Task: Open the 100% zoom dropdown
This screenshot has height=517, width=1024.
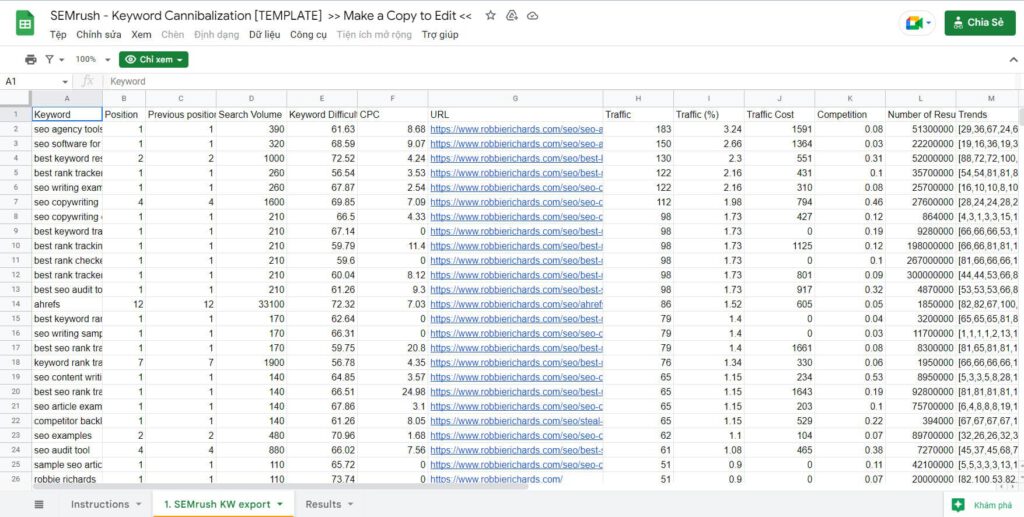Action: (x=93, y=59)
